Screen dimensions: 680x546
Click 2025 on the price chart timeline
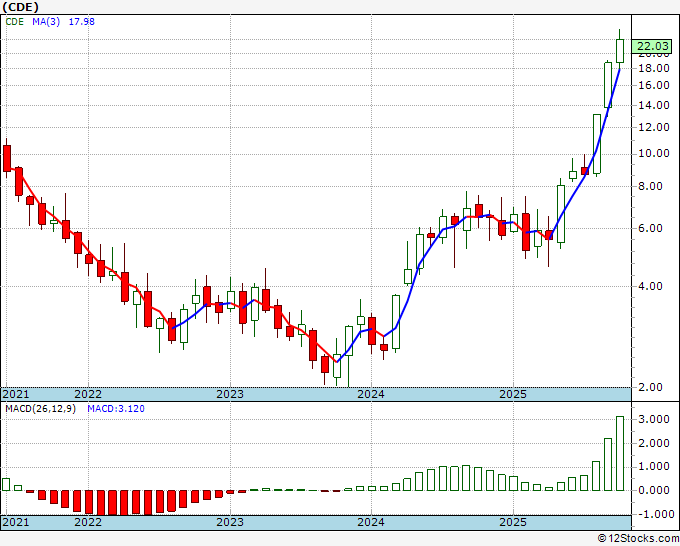(x=513, y=394)
